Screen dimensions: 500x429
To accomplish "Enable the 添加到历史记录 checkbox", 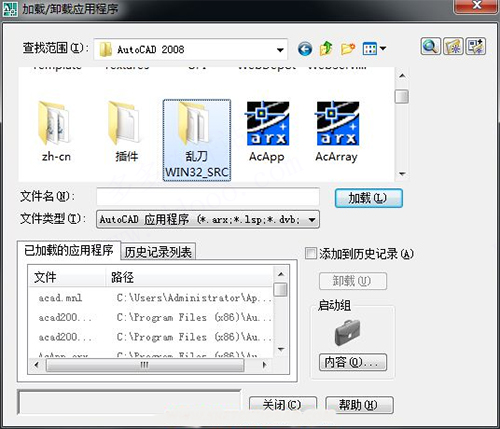I will coord(310,253).
